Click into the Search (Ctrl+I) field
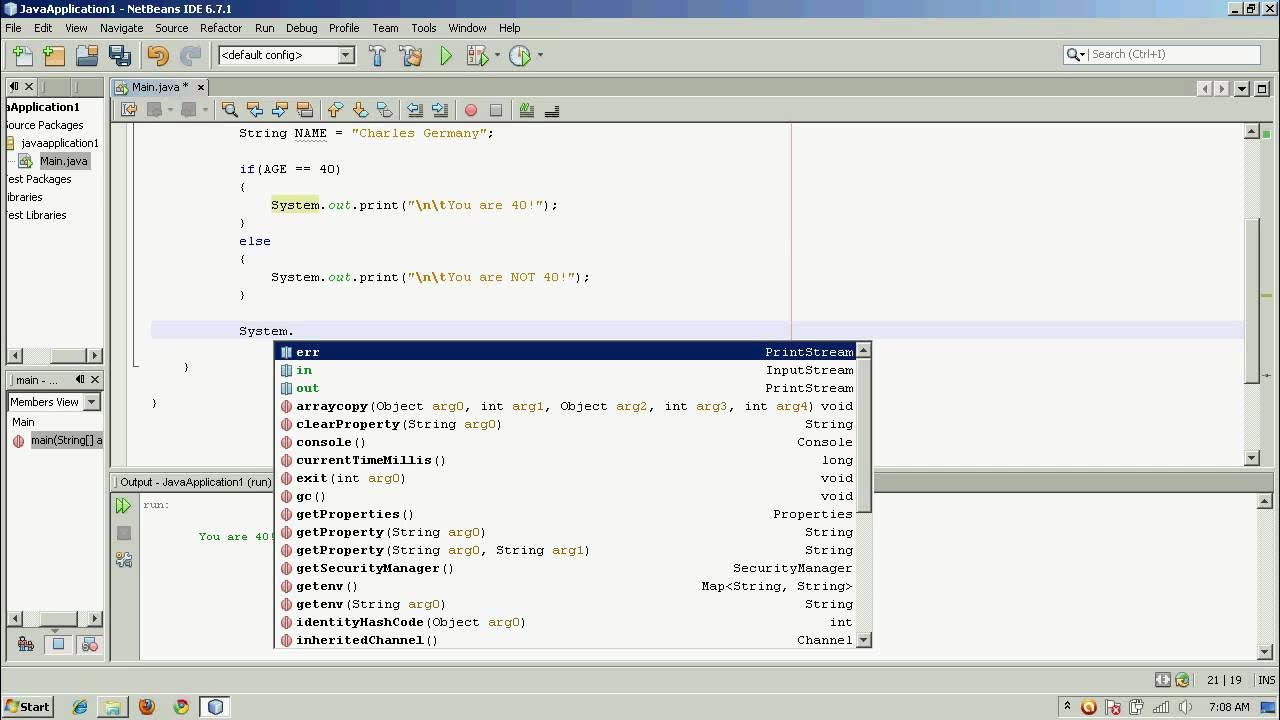 1174,54
